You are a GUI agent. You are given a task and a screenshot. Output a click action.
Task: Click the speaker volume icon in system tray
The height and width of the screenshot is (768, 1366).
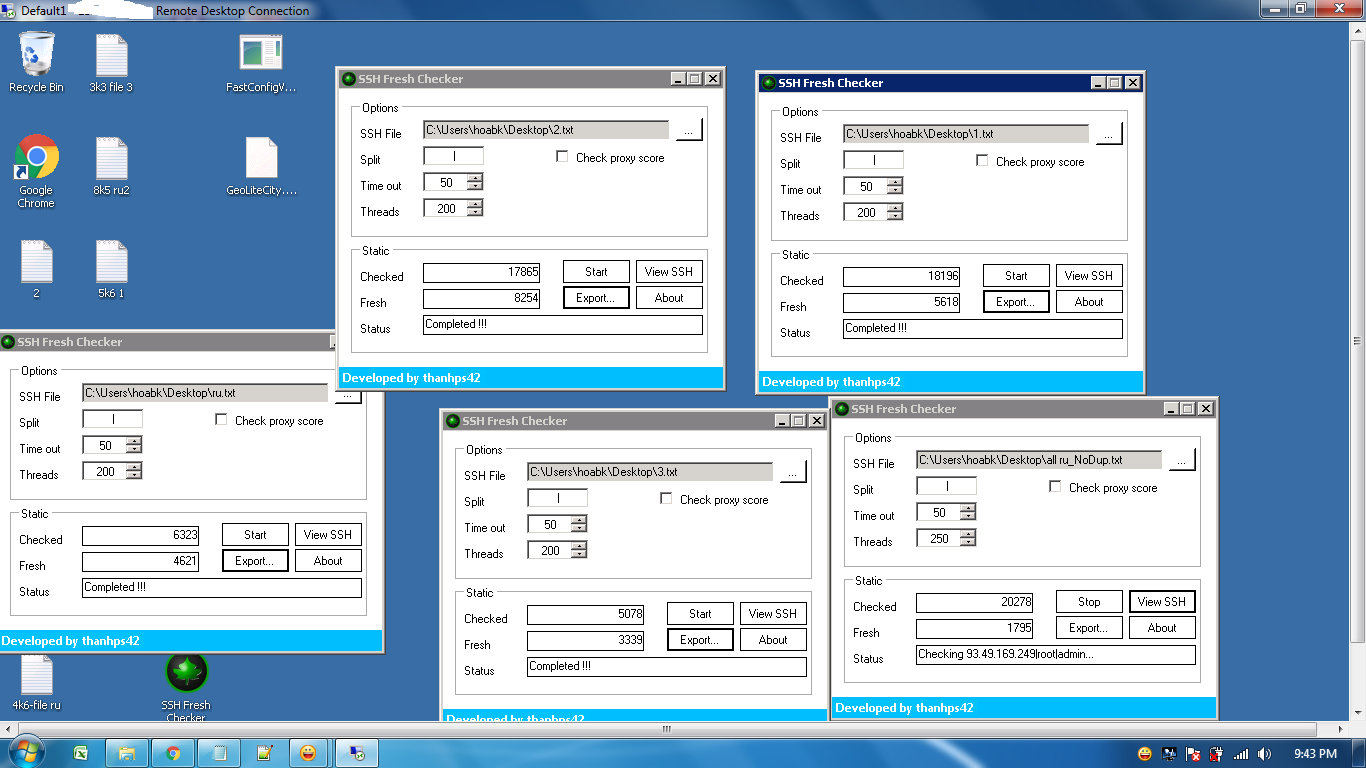(x=1264, y=754)
